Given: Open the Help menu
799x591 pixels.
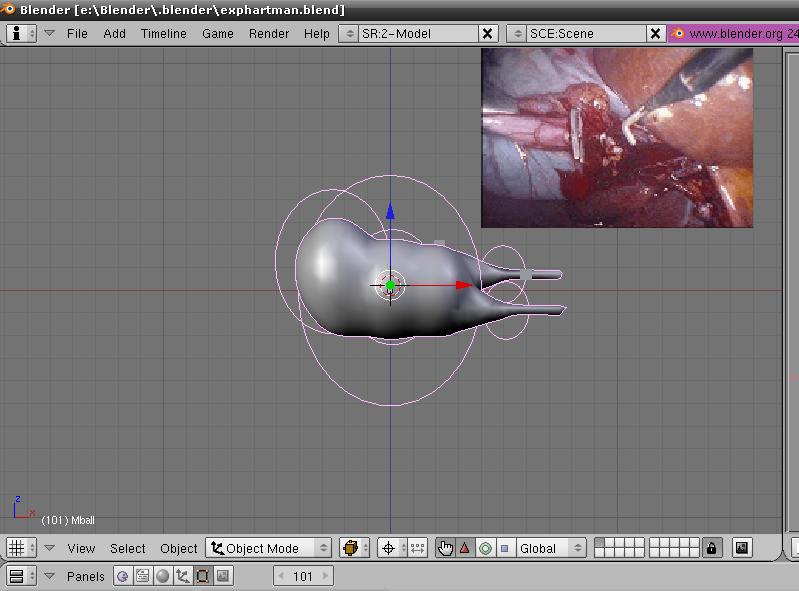Looking at the screenshot, I should (316, 34).
